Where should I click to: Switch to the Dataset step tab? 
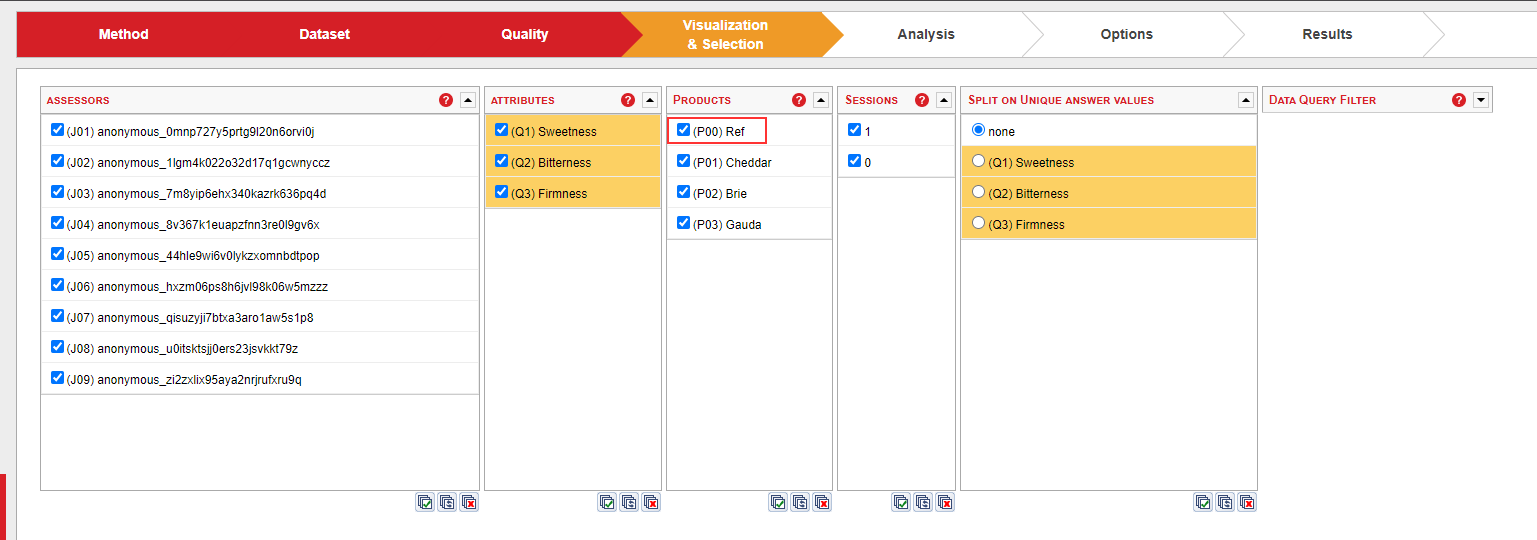324,34
